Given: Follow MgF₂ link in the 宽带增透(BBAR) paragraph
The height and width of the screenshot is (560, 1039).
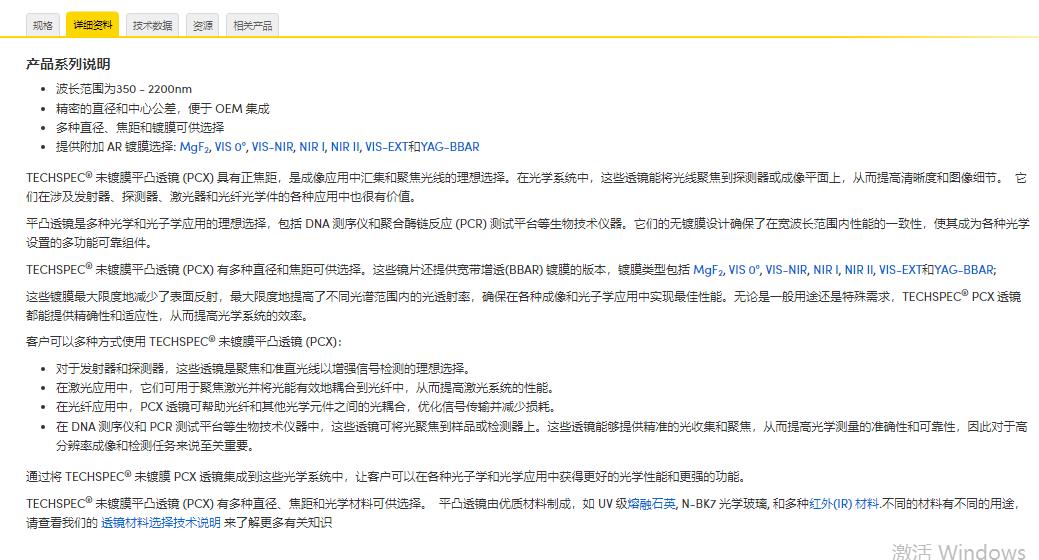Looking at the screenshot, I should tap(708, 270).
